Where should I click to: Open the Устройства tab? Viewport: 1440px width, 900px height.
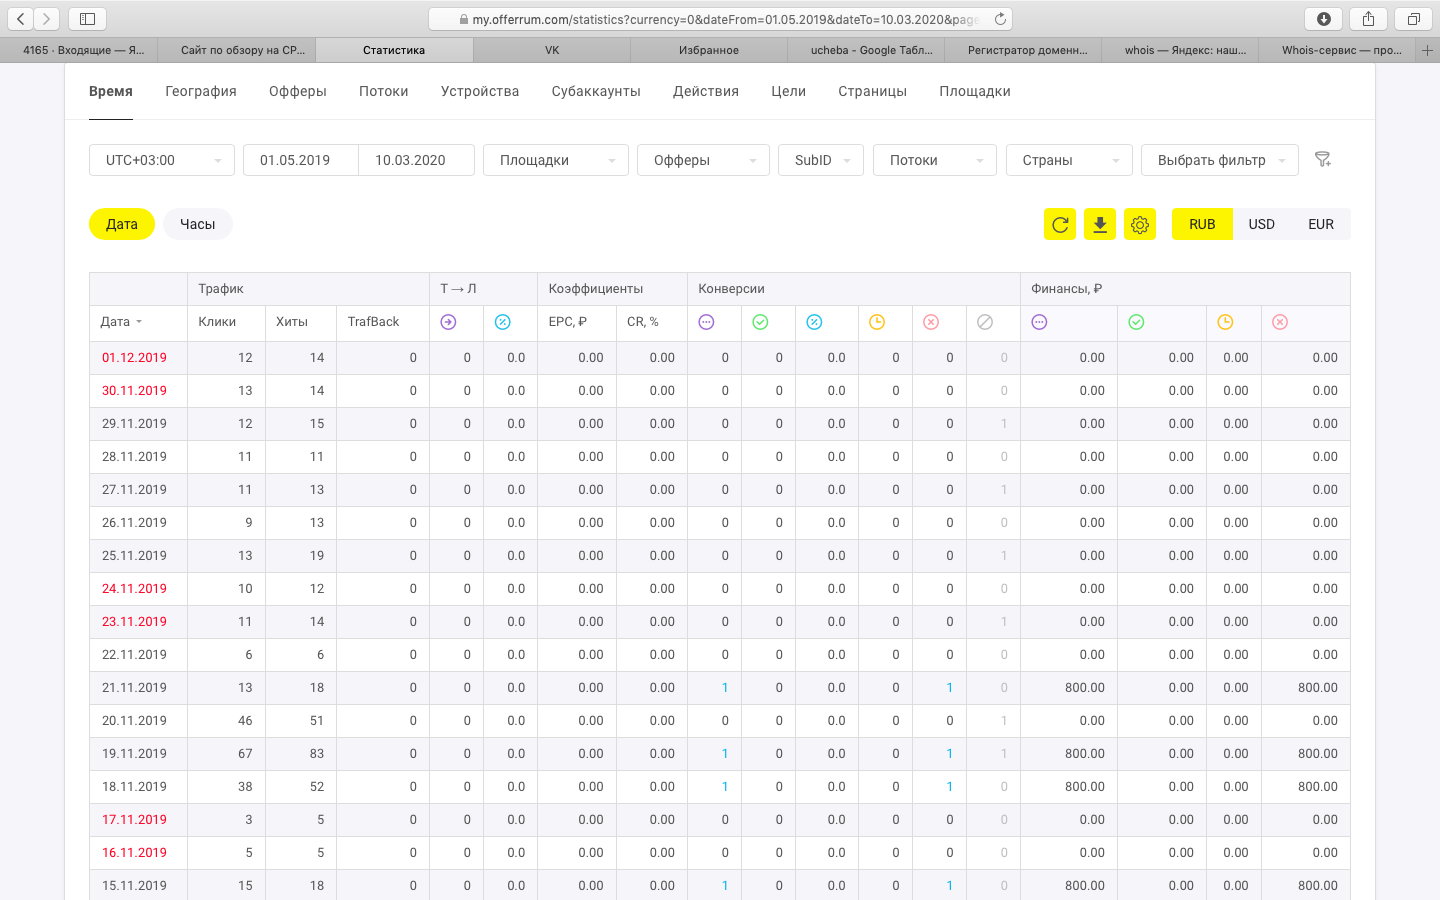tap(480, 91)
